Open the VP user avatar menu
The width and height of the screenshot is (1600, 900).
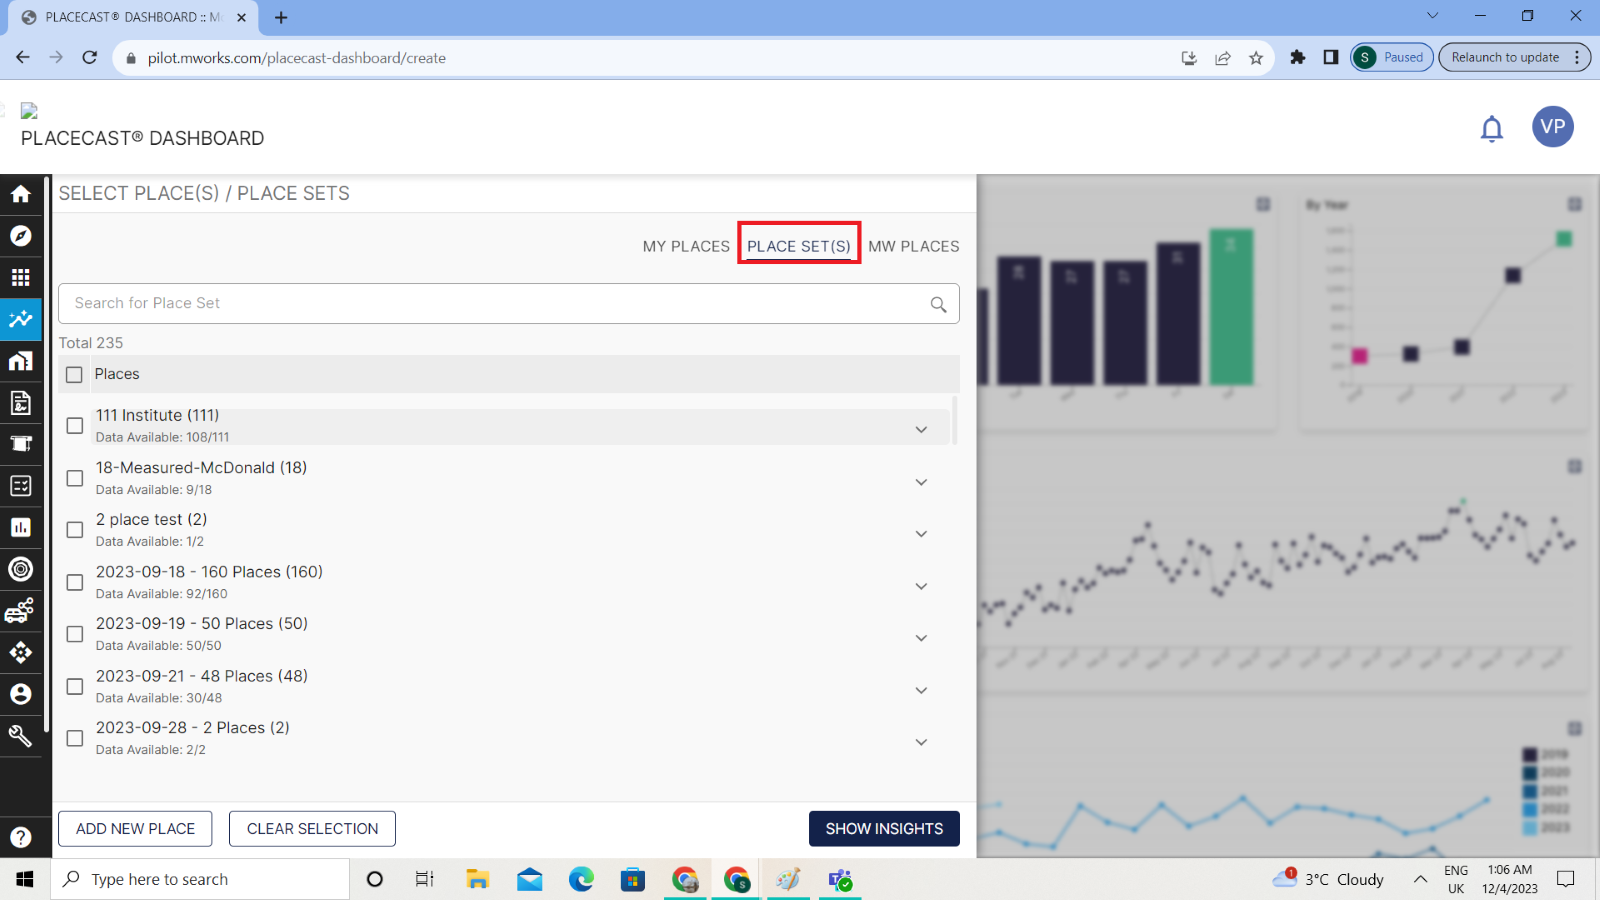(x=1553, y=127)
